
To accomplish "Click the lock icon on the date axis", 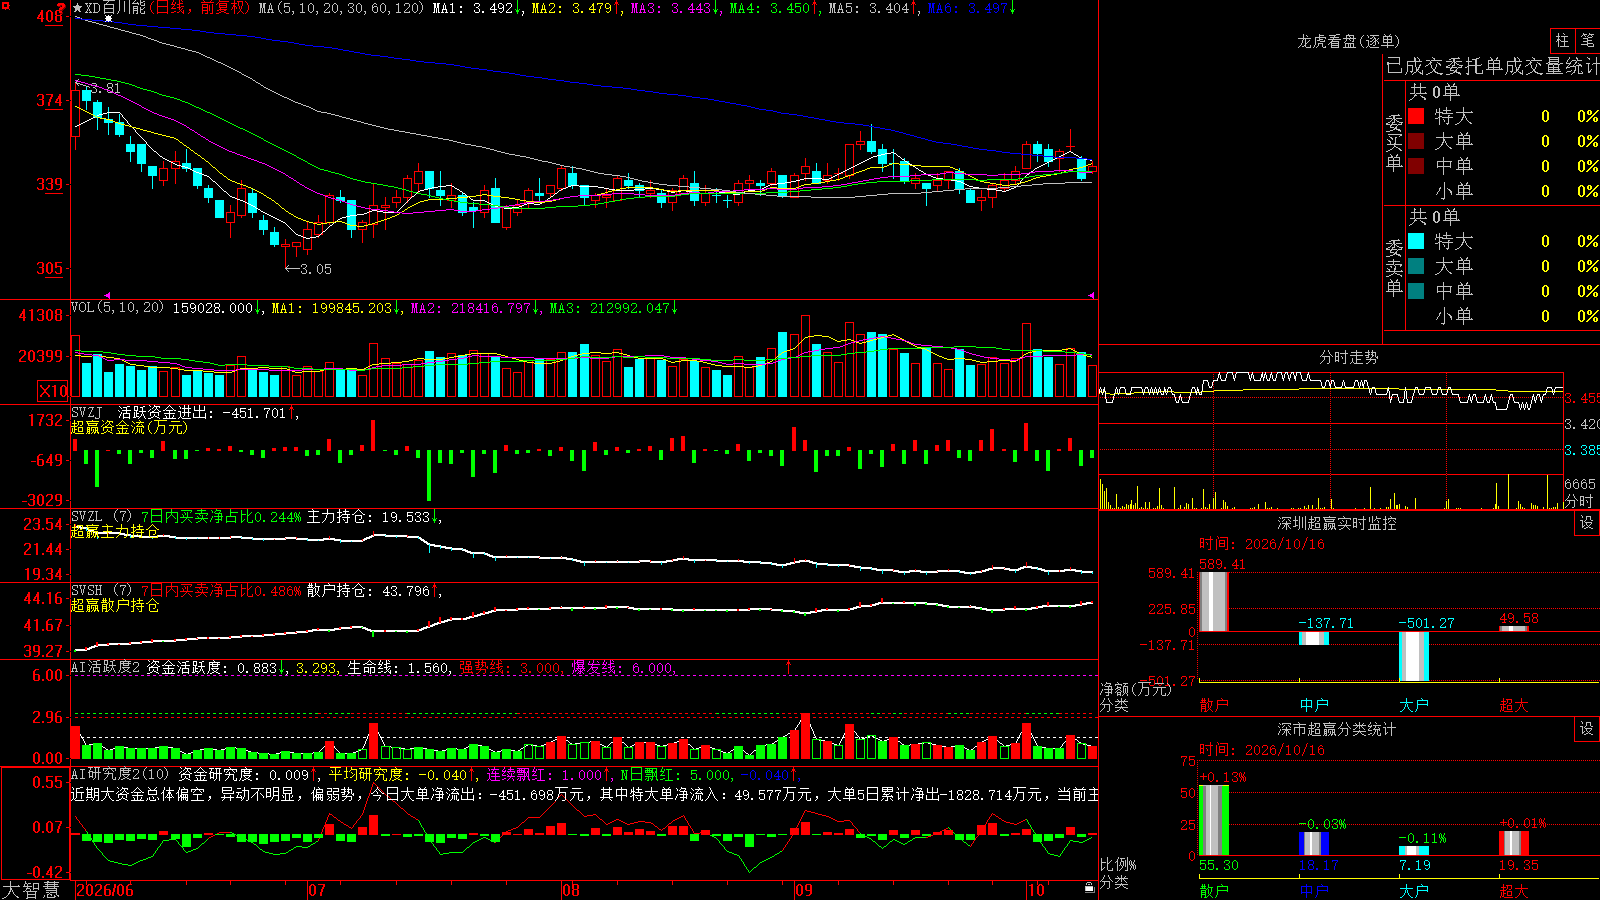I will 1089,887.
